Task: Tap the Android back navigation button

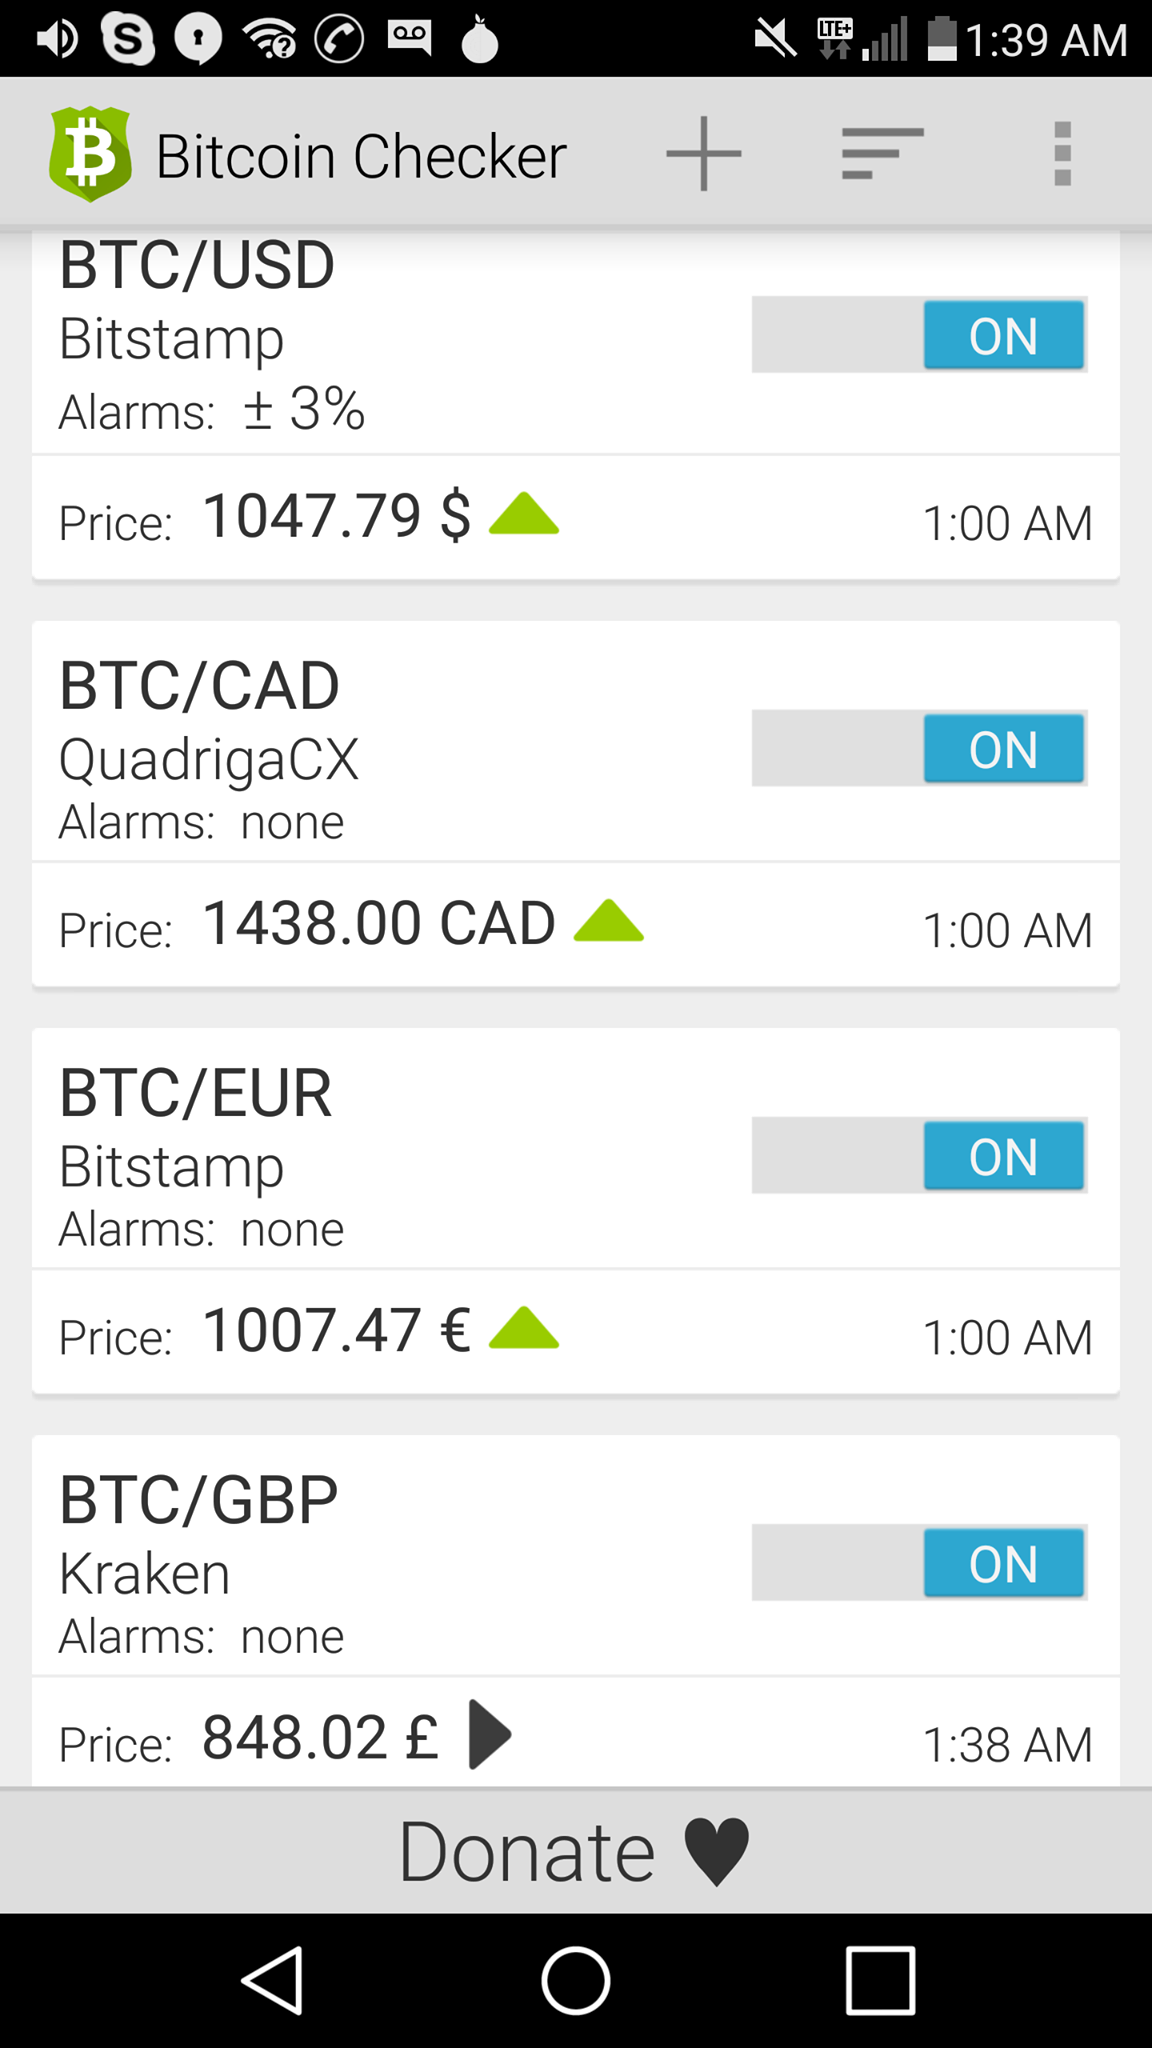Action: (x=272, y=1980)
